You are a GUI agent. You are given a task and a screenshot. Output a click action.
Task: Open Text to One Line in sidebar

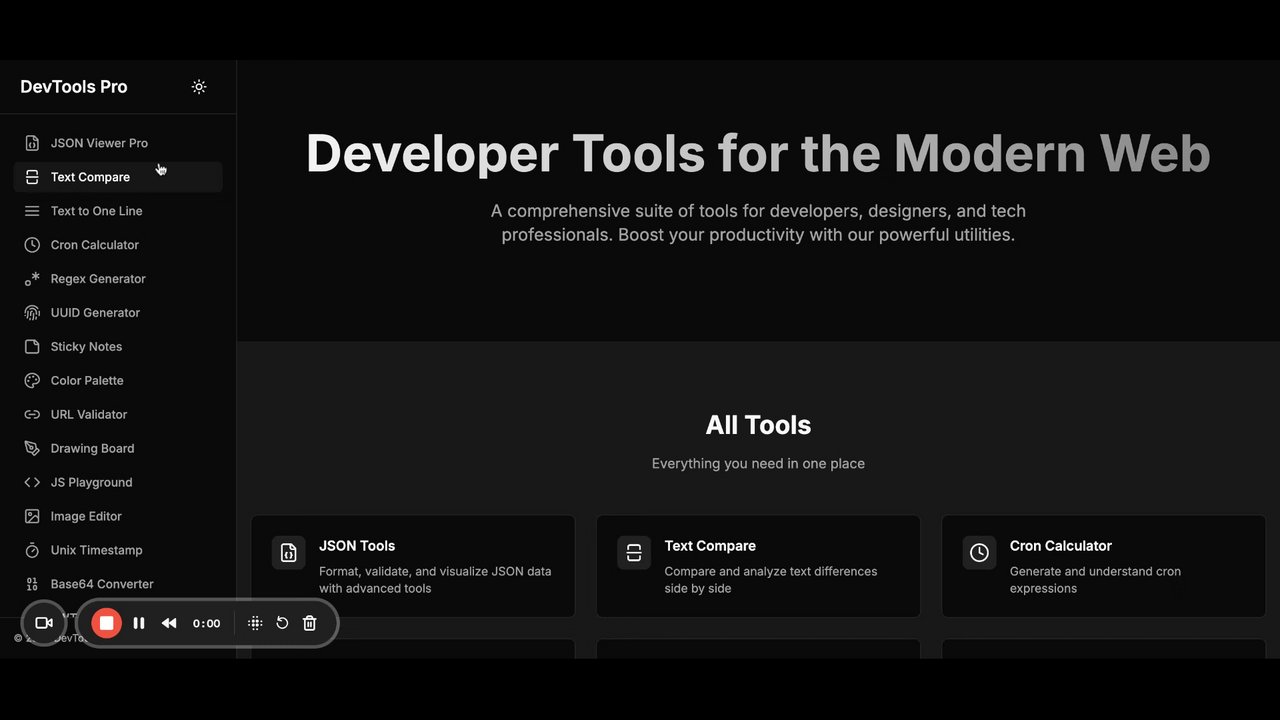pyautogui.click(x=118, y=211)
